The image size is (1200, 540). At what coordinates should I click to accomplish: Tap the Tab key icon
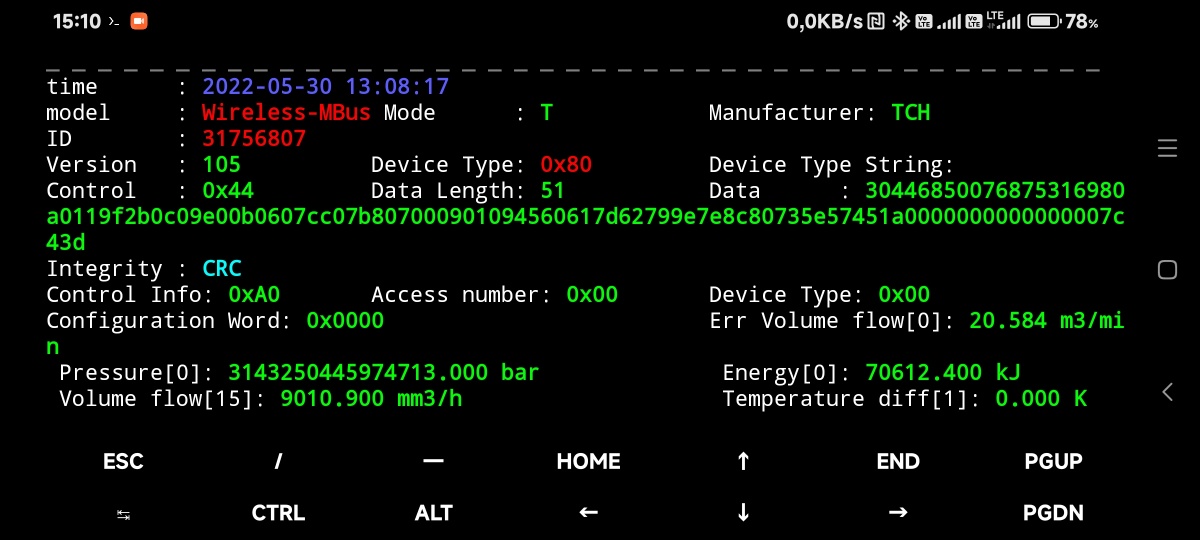[x=123, y=513]
